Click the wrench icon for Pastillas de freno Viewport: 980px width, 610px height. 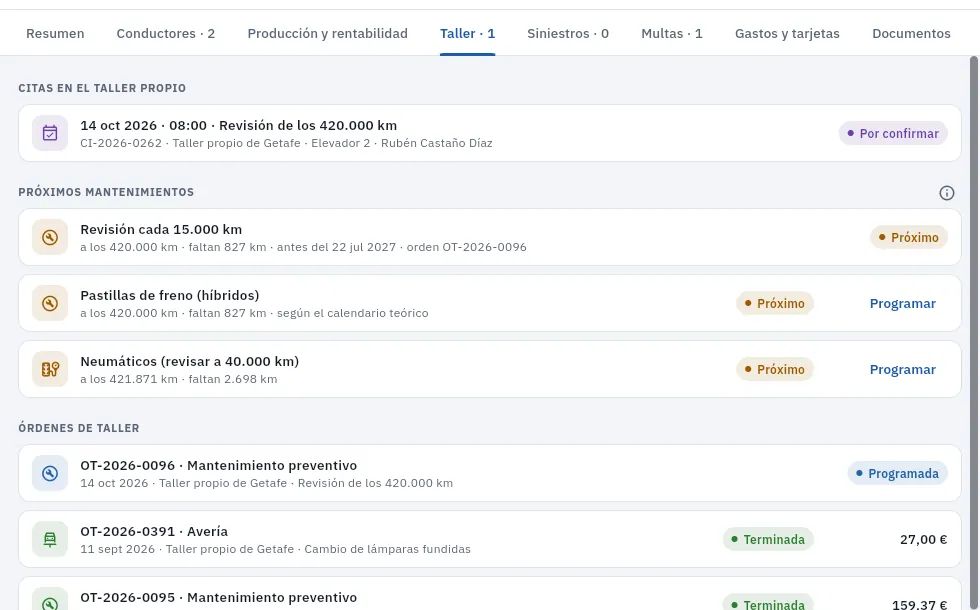click(50, 303)
